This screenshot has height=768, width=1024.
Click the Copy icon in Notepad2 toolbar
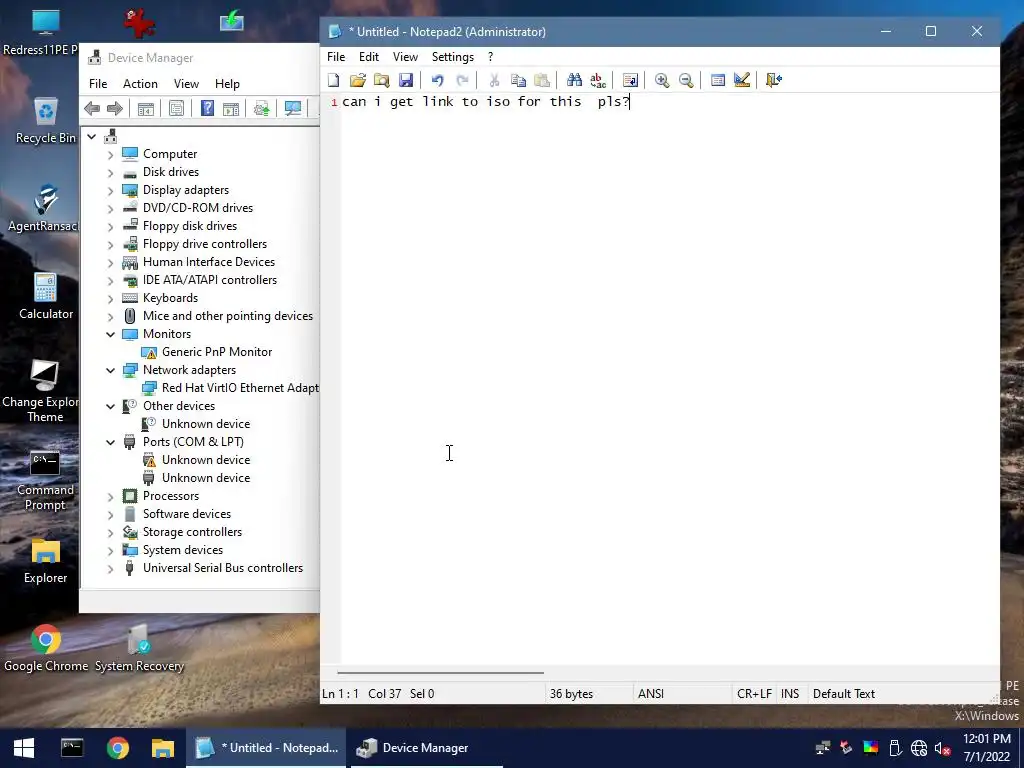click(518, 80)
